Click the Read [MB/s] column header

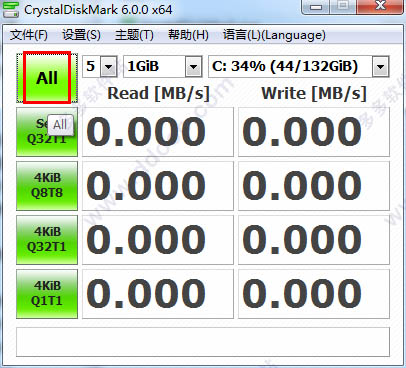(158, 93)
